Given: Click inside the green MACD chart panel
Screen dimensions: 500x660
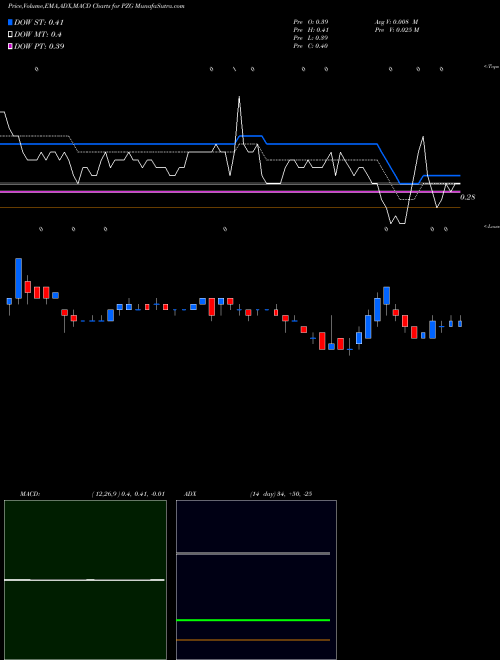Looking at the screenshot, I should click(x=85, y=580).
